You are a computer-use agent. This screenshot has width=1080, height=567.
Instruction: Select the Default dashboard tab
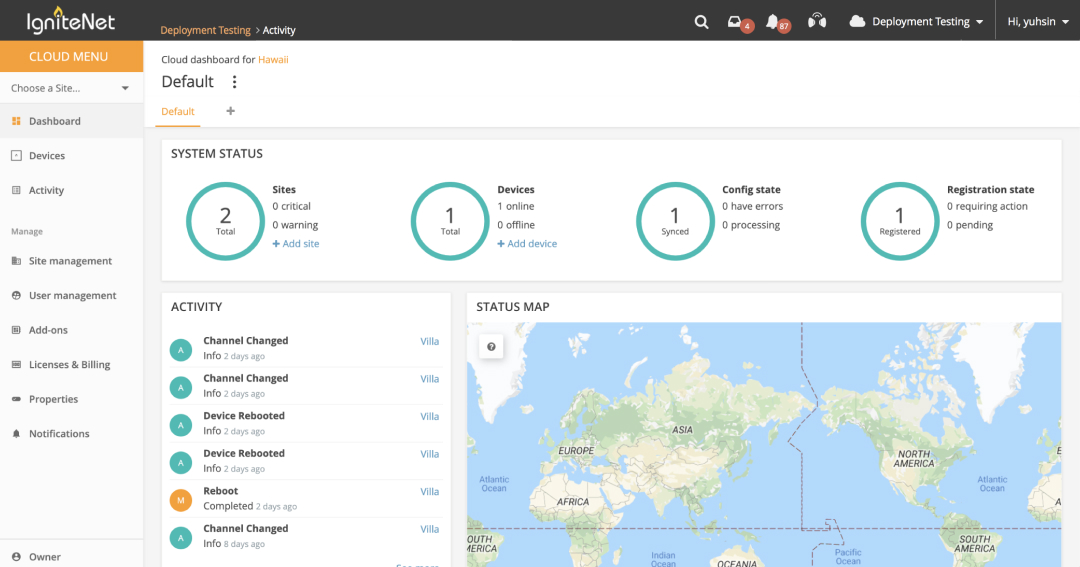(x=178, y=112)
